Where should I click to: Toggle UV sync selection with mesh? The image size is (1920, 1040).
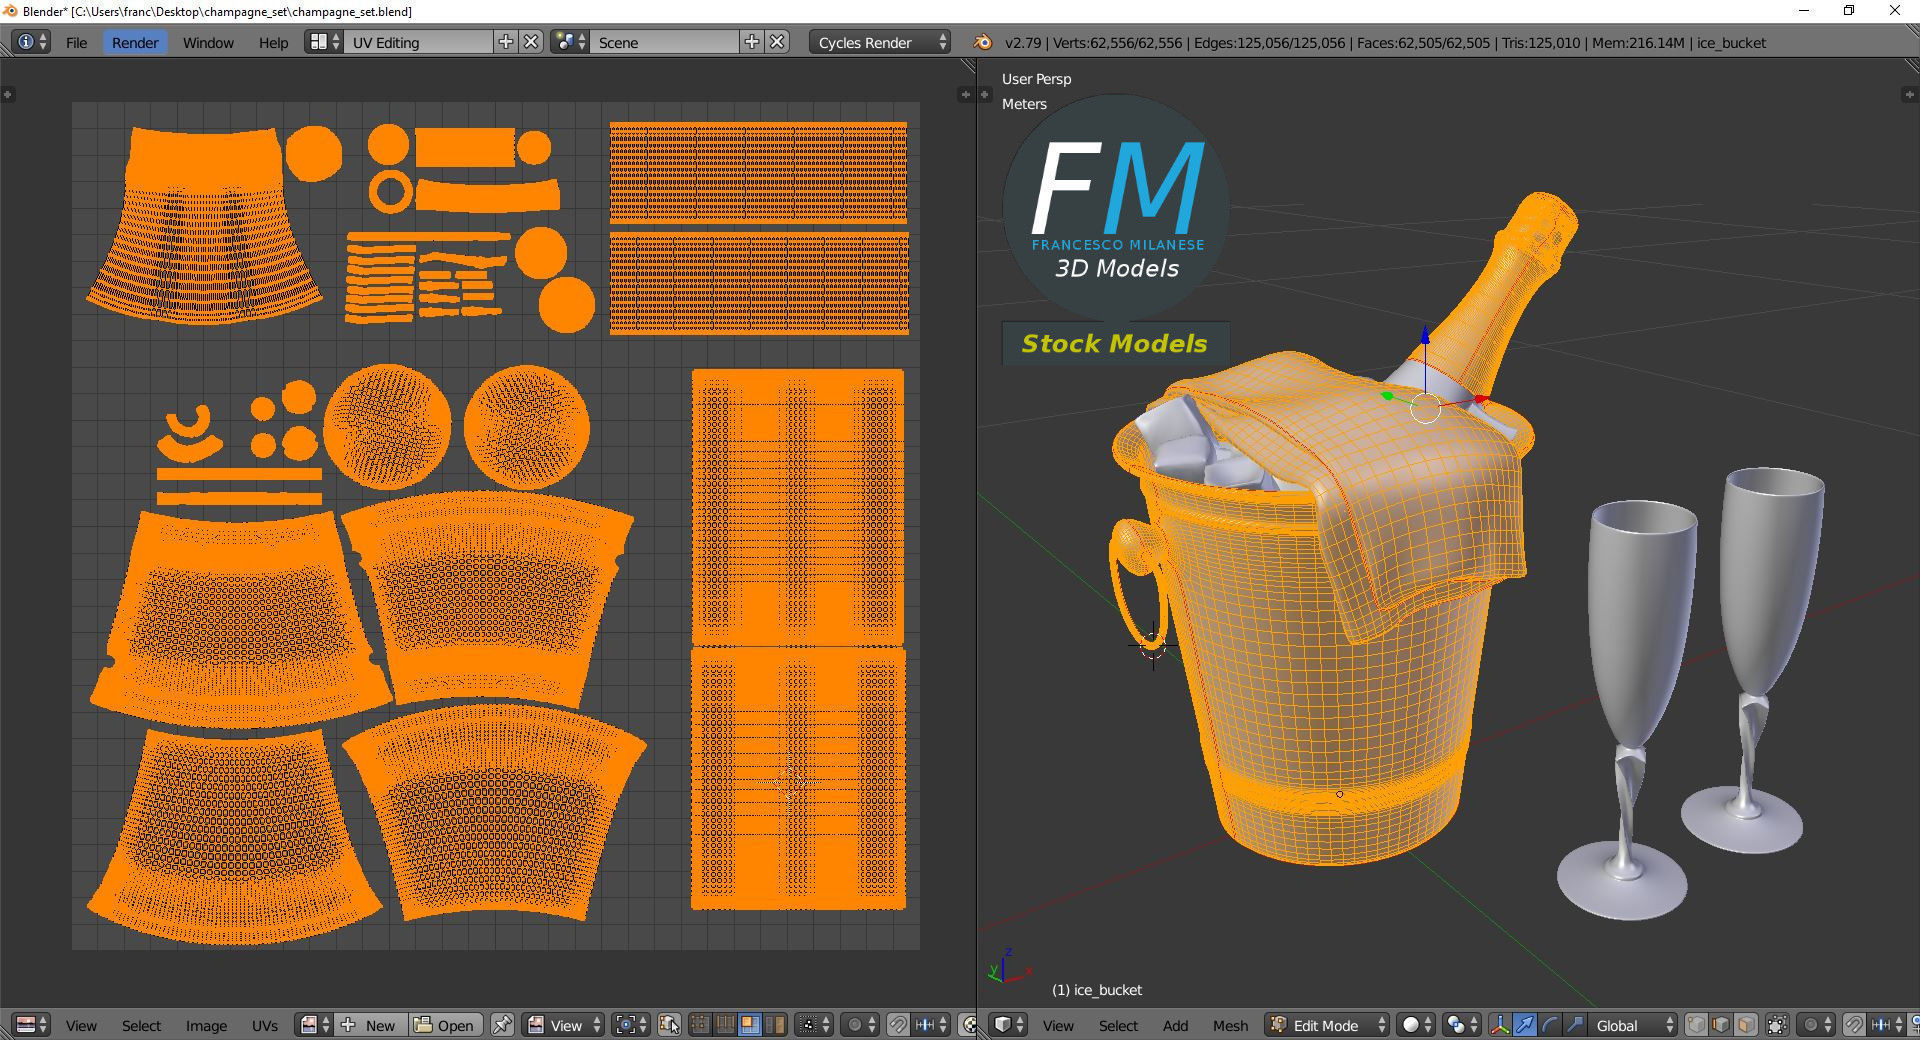coord(669,1025)
